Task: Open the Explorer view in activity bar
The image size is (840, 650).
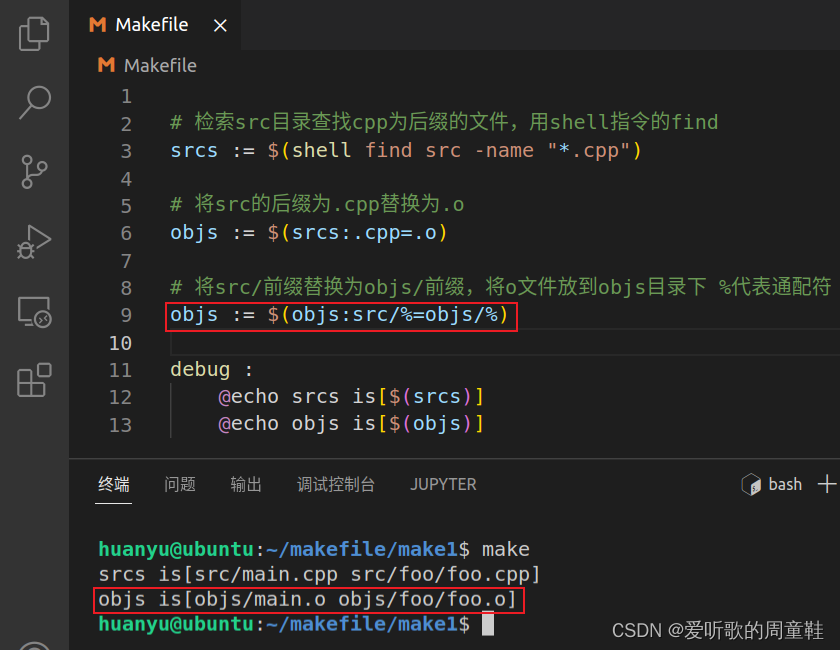Action: [34, 34]
